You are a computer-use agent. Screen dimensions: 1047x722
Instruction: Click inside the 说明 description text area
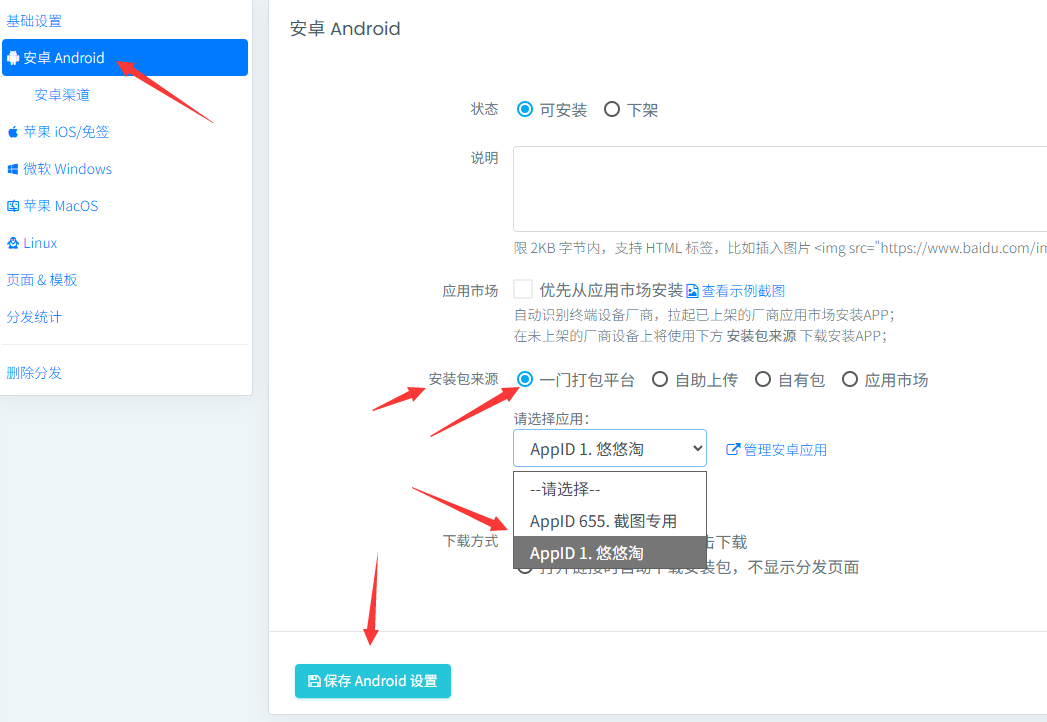780,189
